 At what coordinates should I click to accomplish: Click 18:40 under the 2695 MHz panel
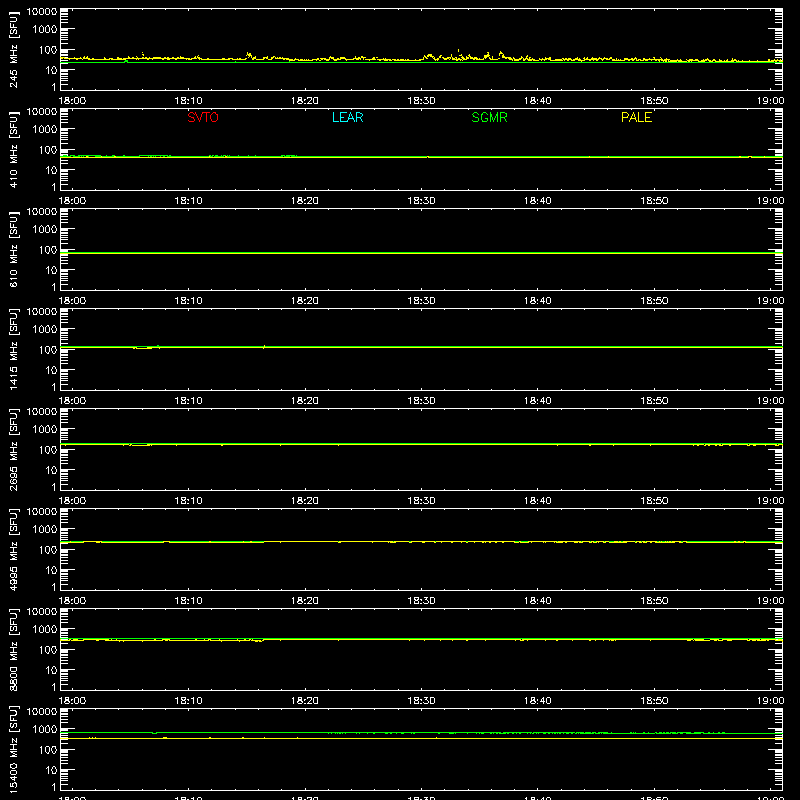(538, 501)
